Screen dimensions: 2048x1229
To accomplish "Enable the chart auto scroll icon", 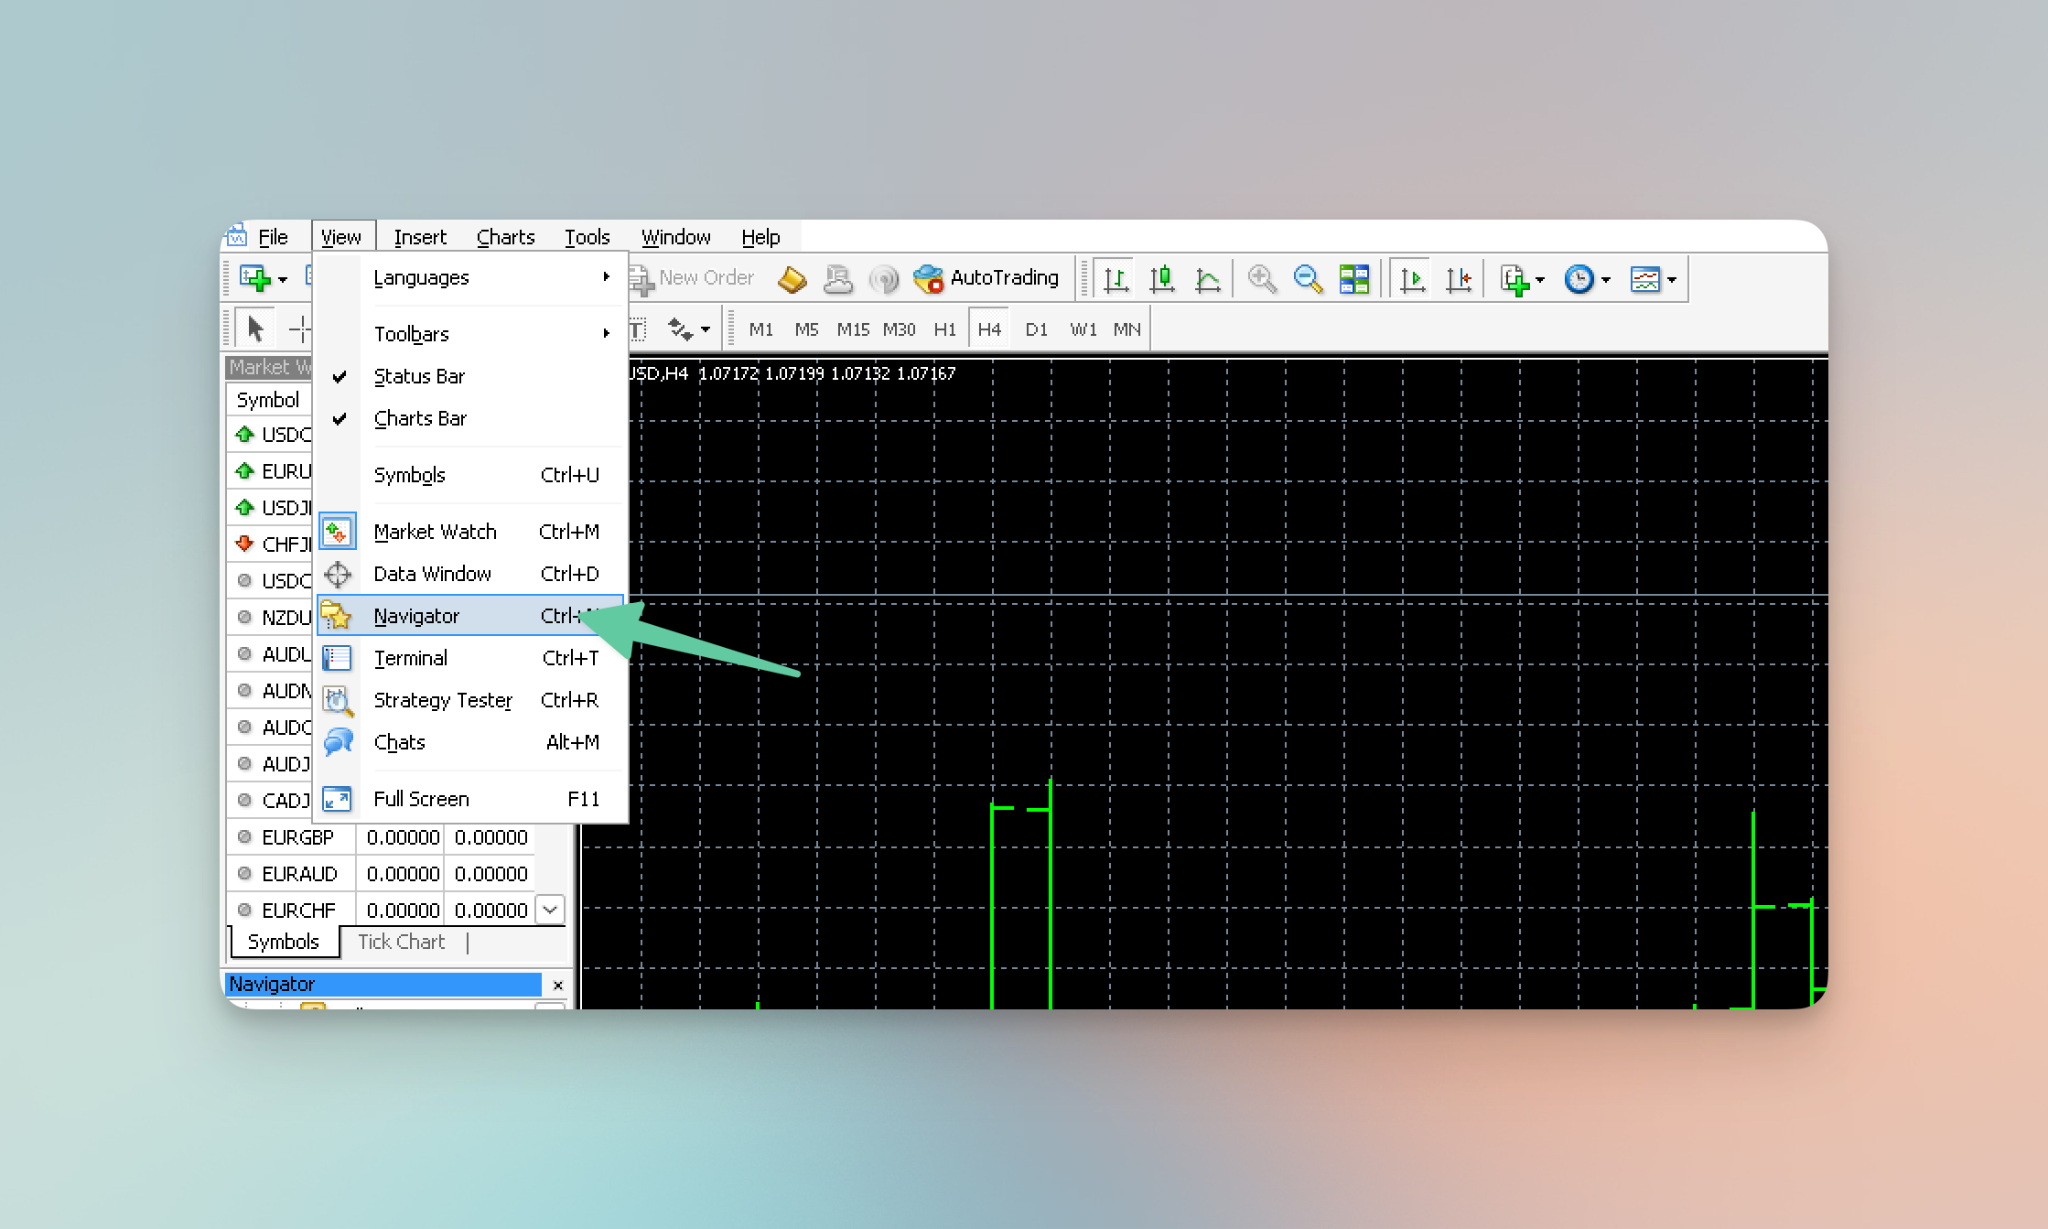I will 1411,279.
